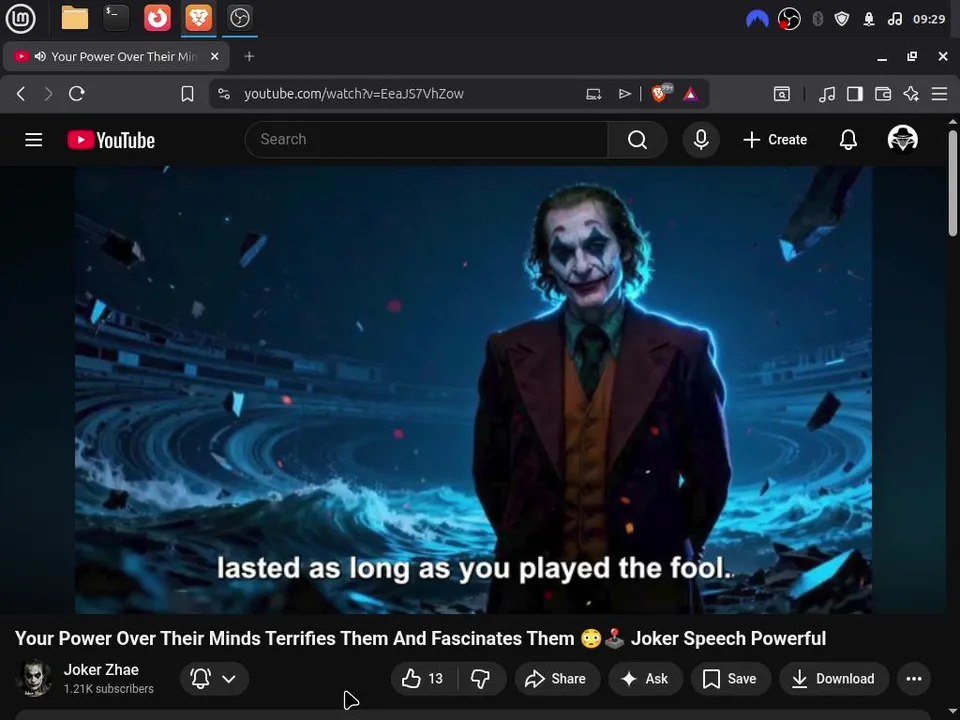Go forward to the next page
960x720 pixels.
[48, 94]
